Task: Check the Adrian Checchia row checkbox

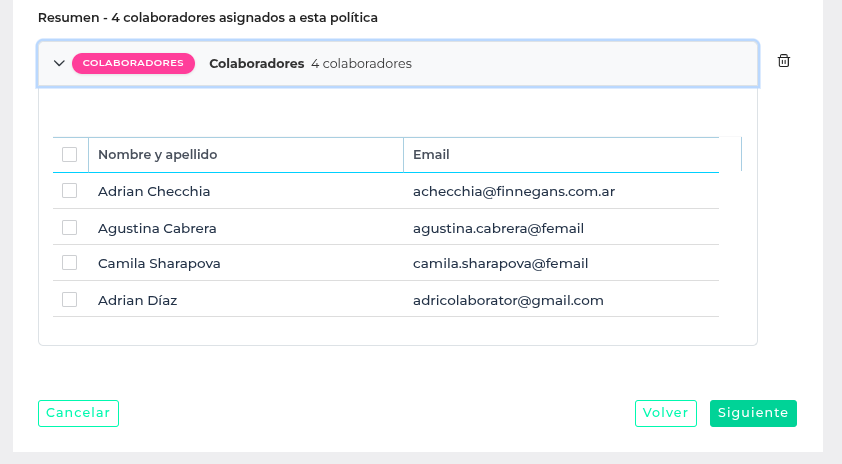Action: pos(70,191)
